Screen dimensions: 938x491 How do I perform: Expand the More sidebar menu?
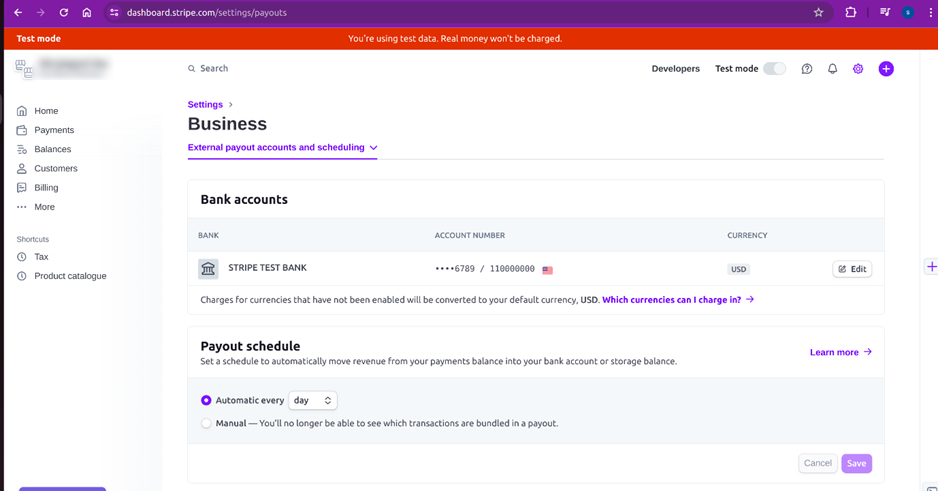pos(44,207)
